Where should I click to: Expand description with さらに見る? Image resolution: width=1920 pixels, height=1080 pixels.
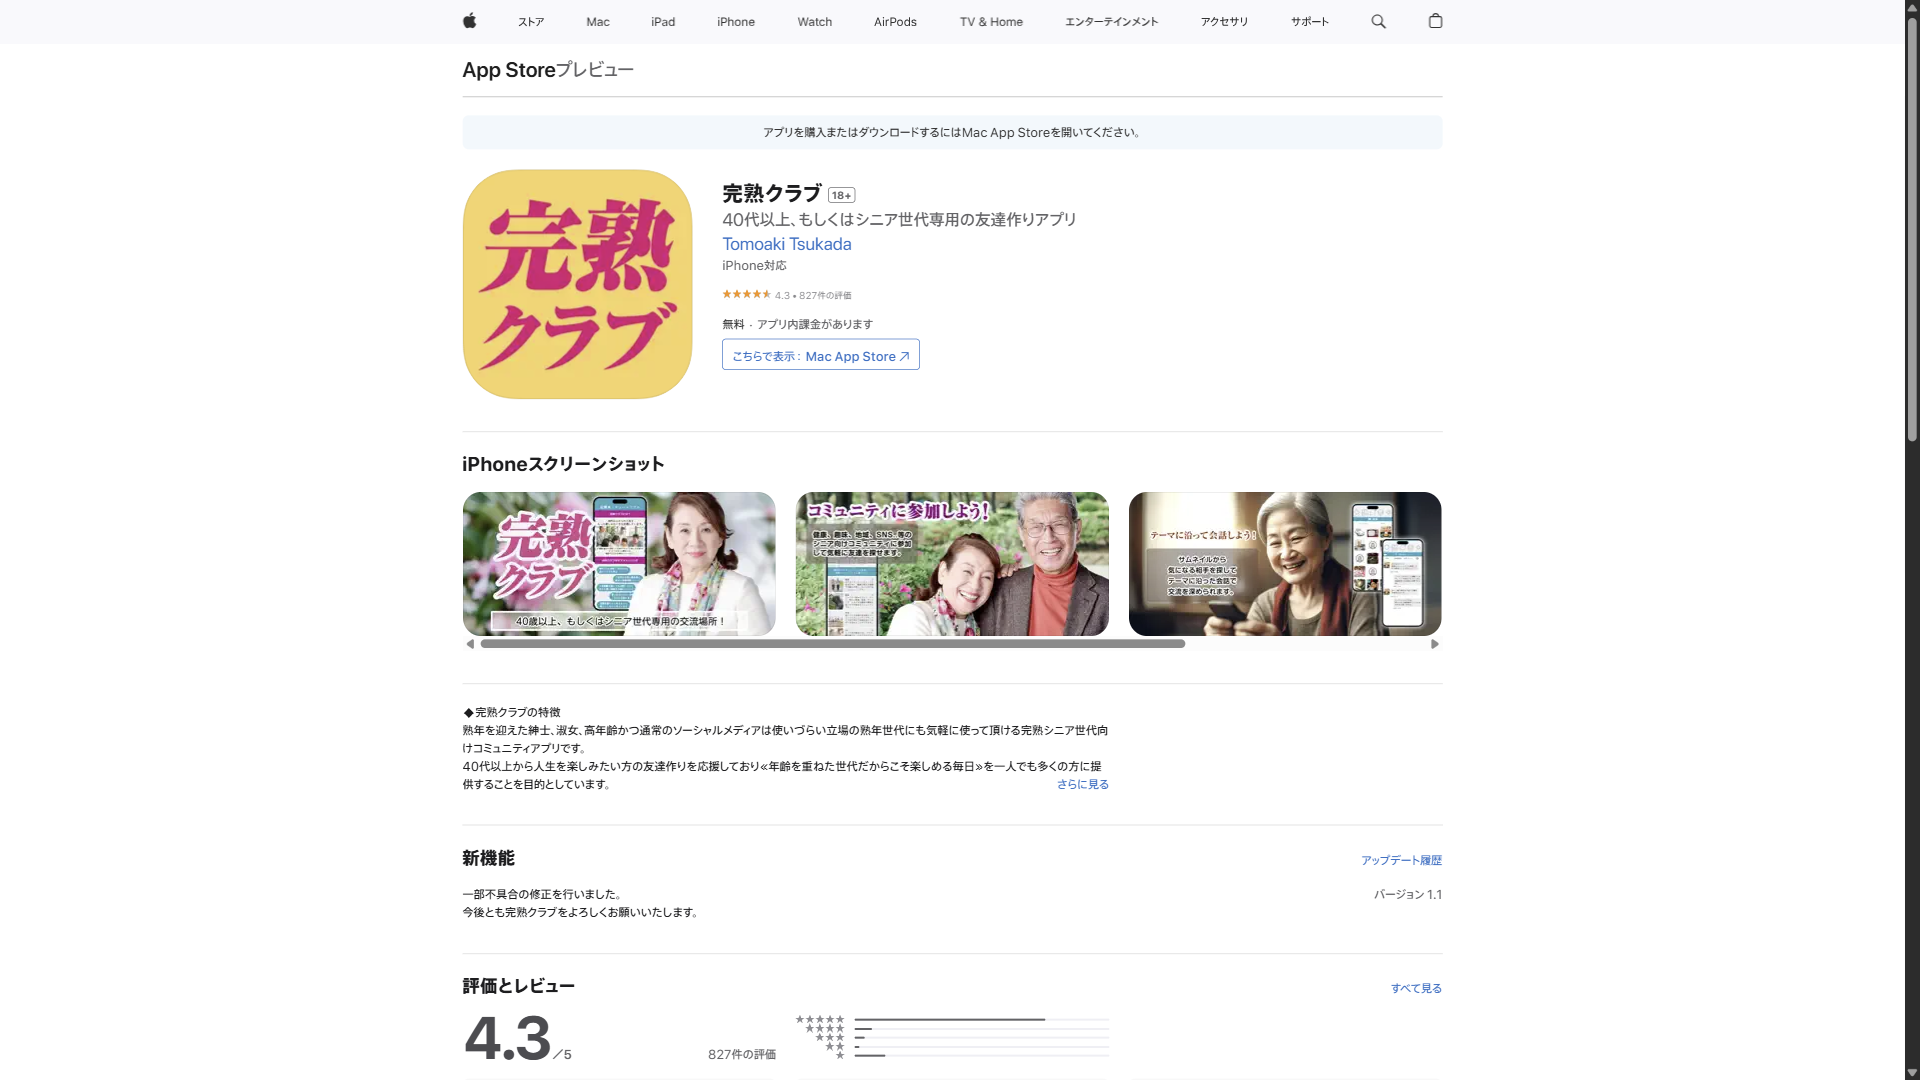[x=1082, y=784]
